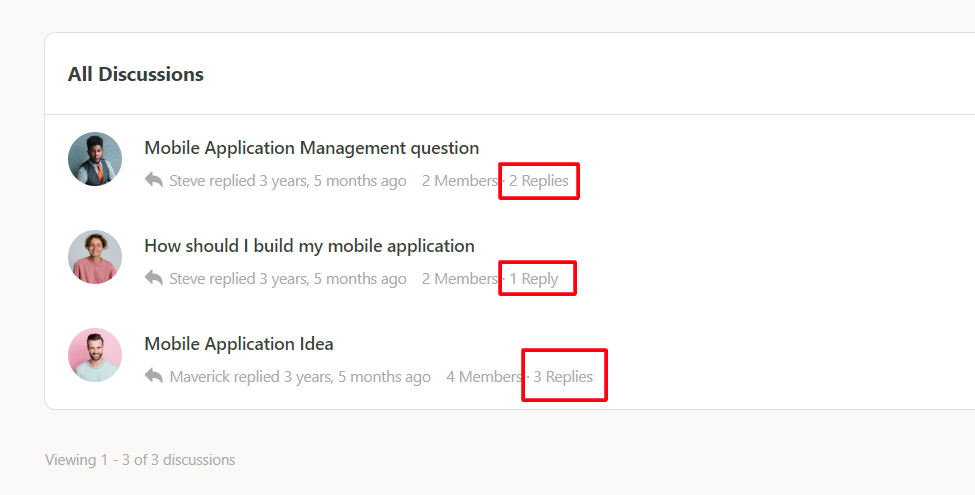Click the 4 Members text
The height and width of the screenshot is (495, 975).
pyautogui.click(x=484, y=377)
